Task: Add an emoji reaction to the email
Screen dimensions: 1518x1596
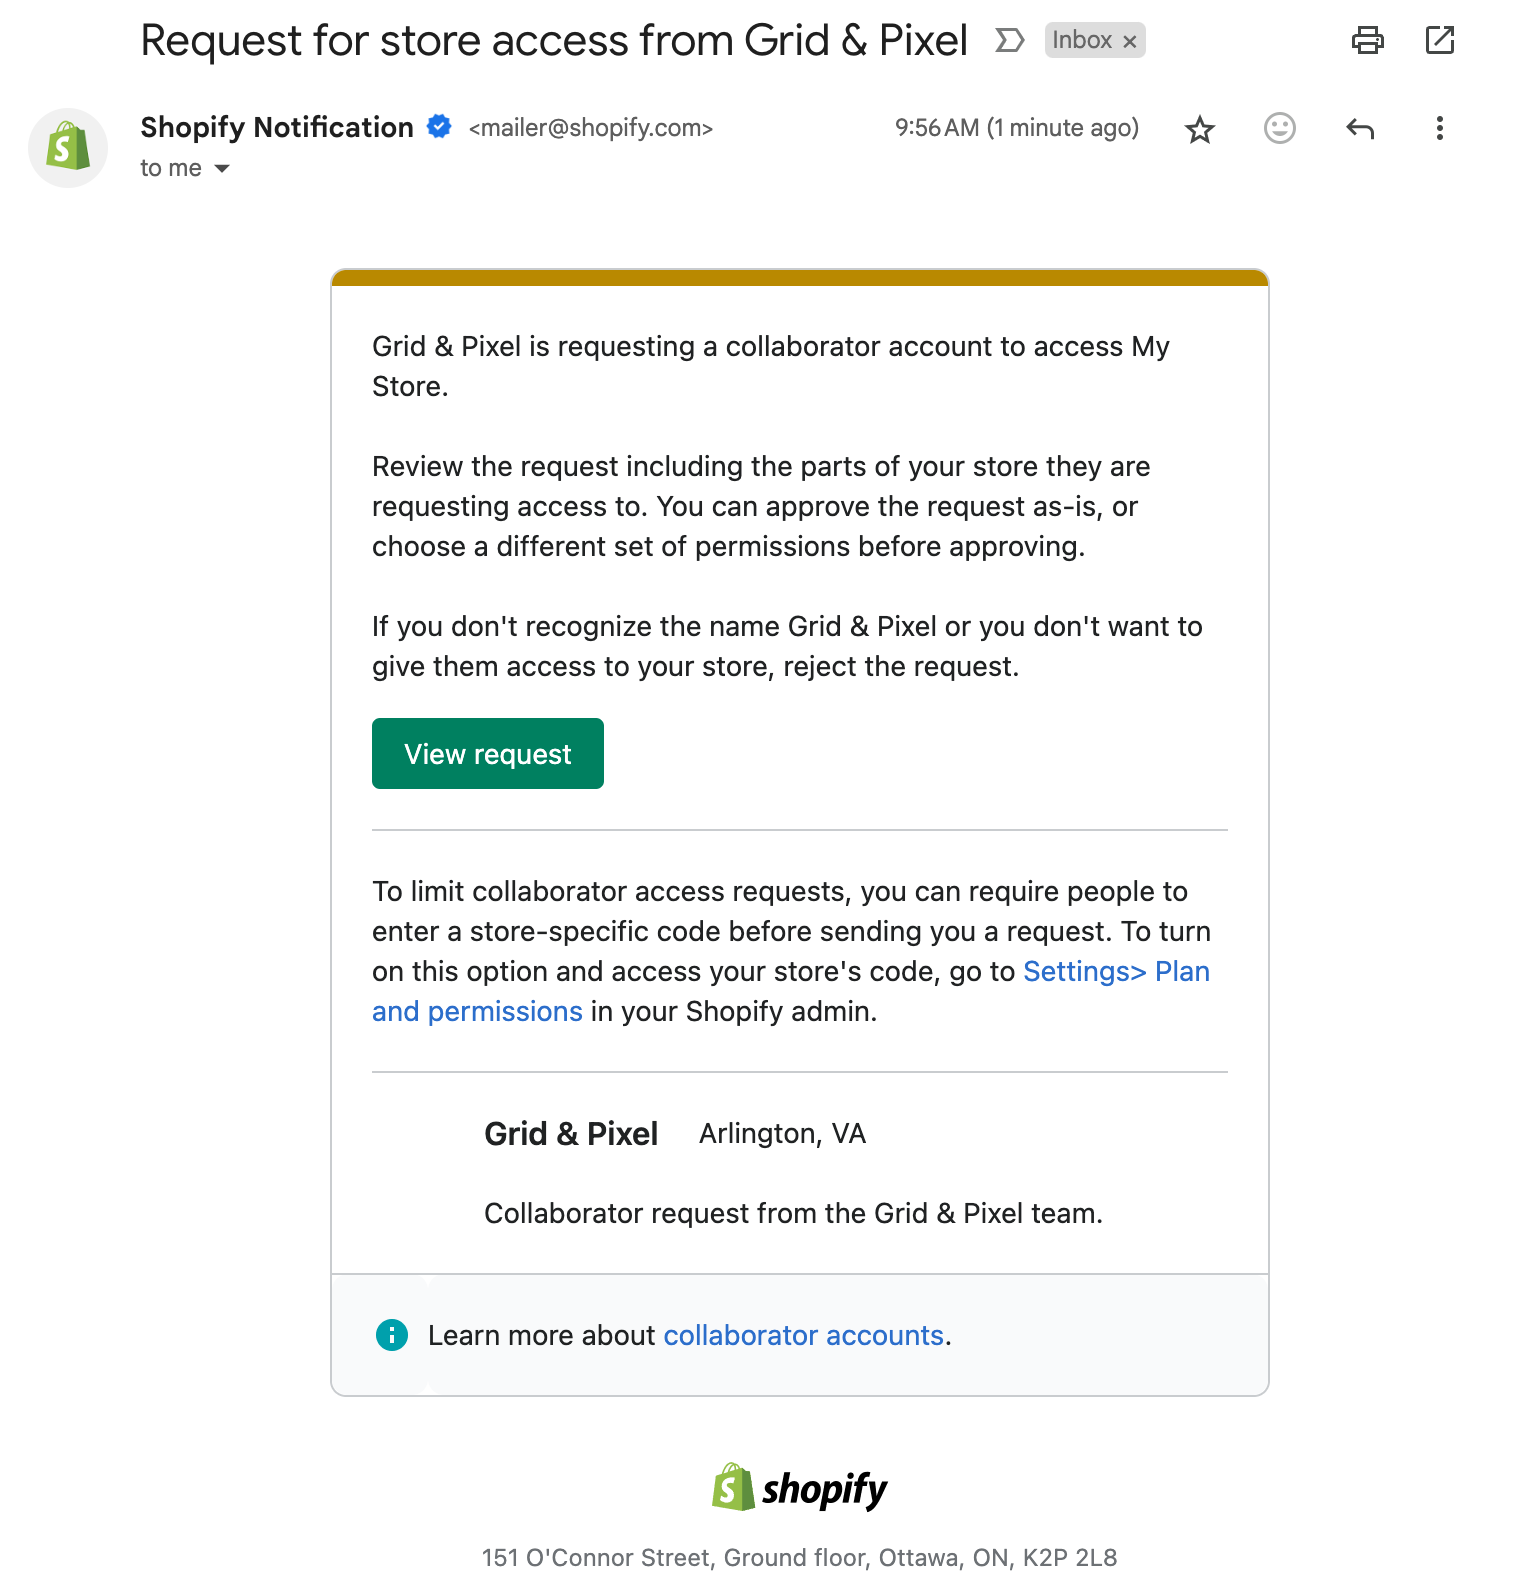Action: pyautogui.click(x=1279, y=128)
